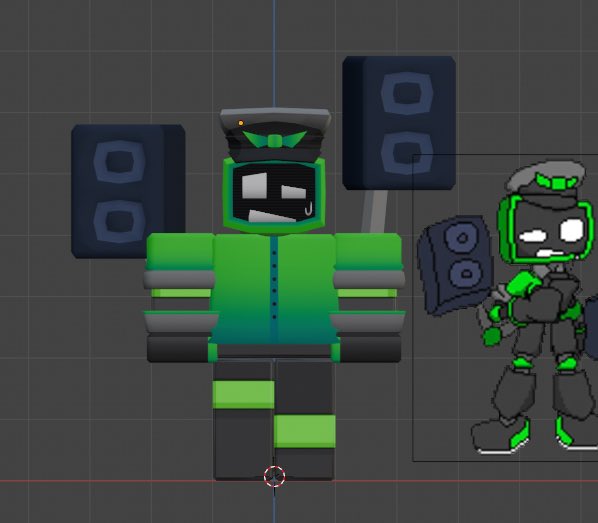
Task: Select the leg with the lower green stripe
Action: click(304, 419)
